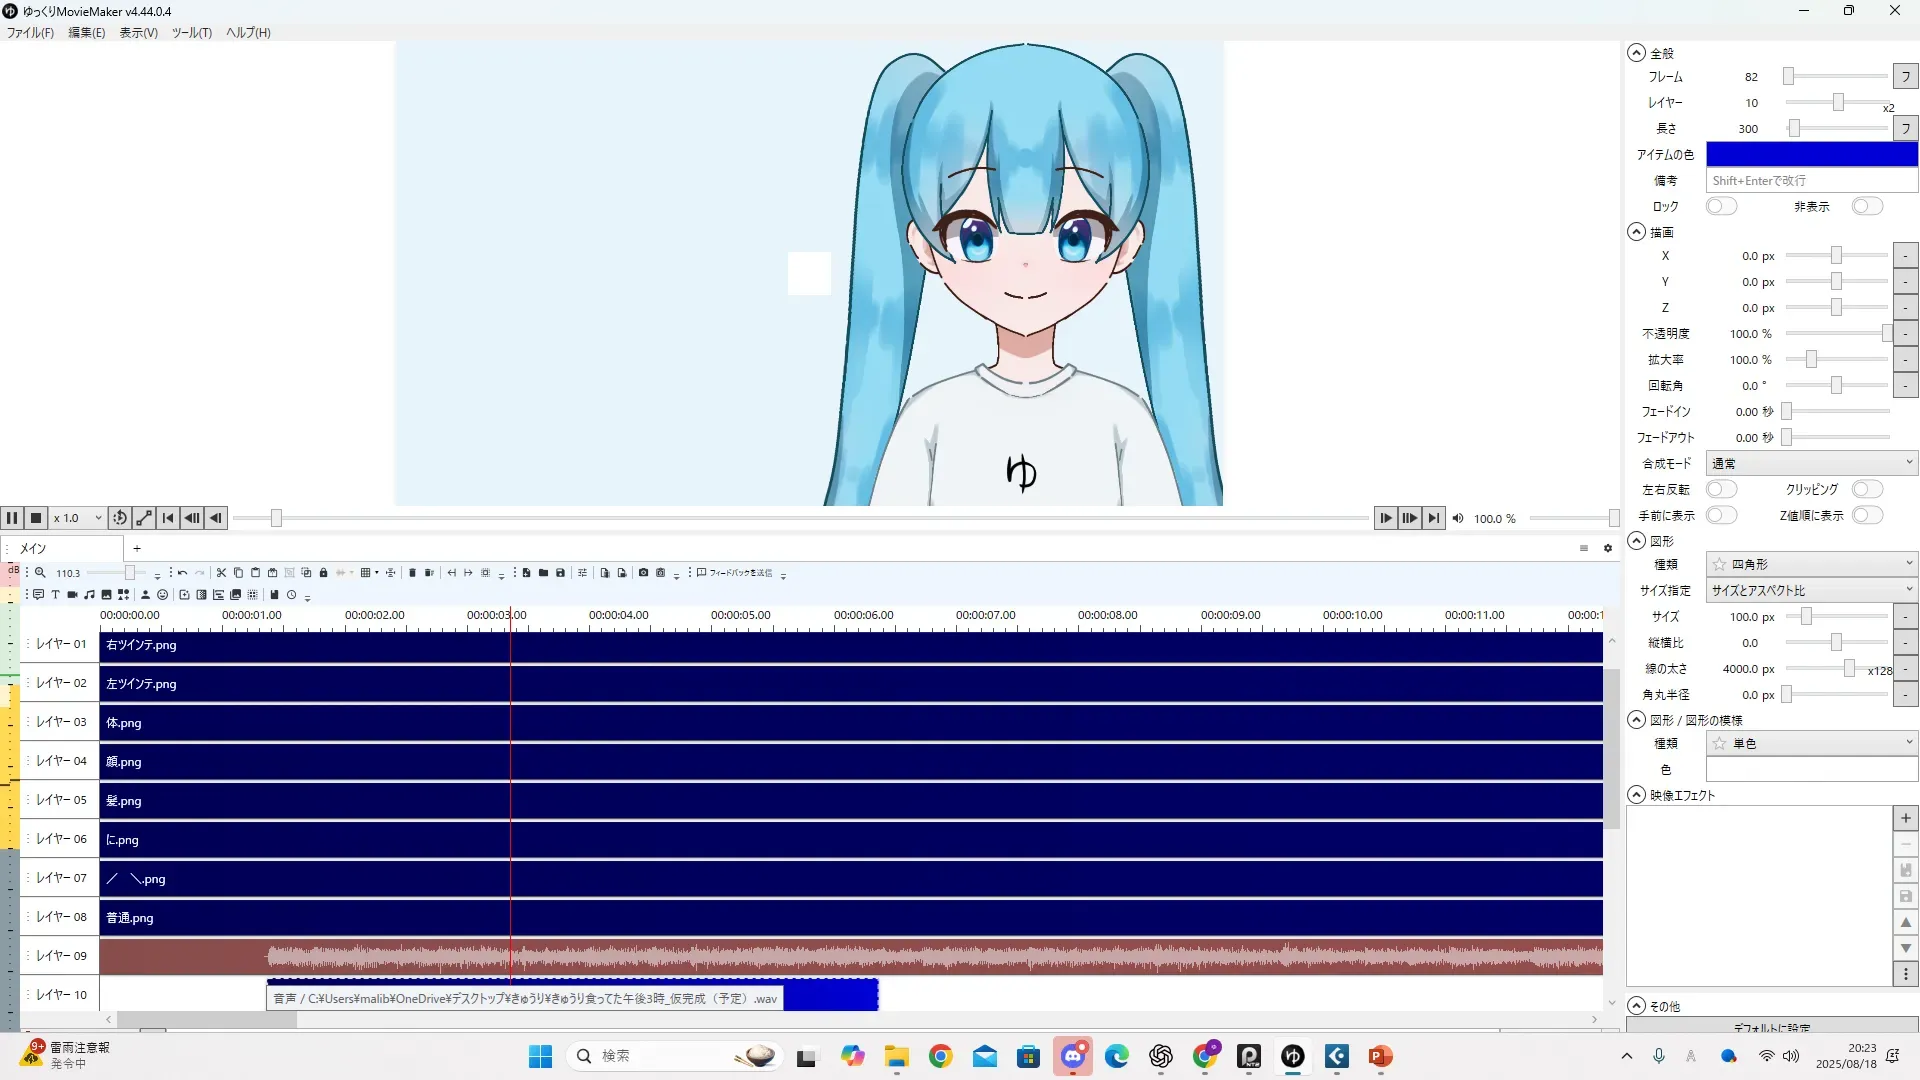Click the smiley face icon in toolbar
Image resolution: width=1920 pixels, height=1080 pixels.
[162, 595]
